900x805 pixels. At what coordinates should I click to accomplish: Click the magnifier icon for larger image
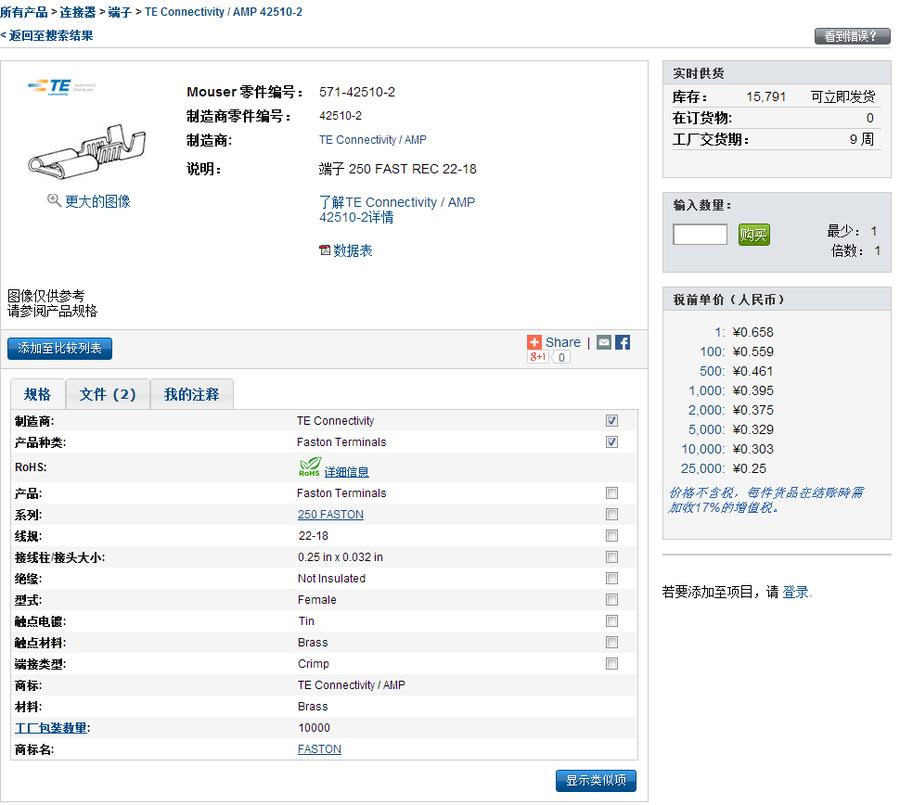pos(54,201)
